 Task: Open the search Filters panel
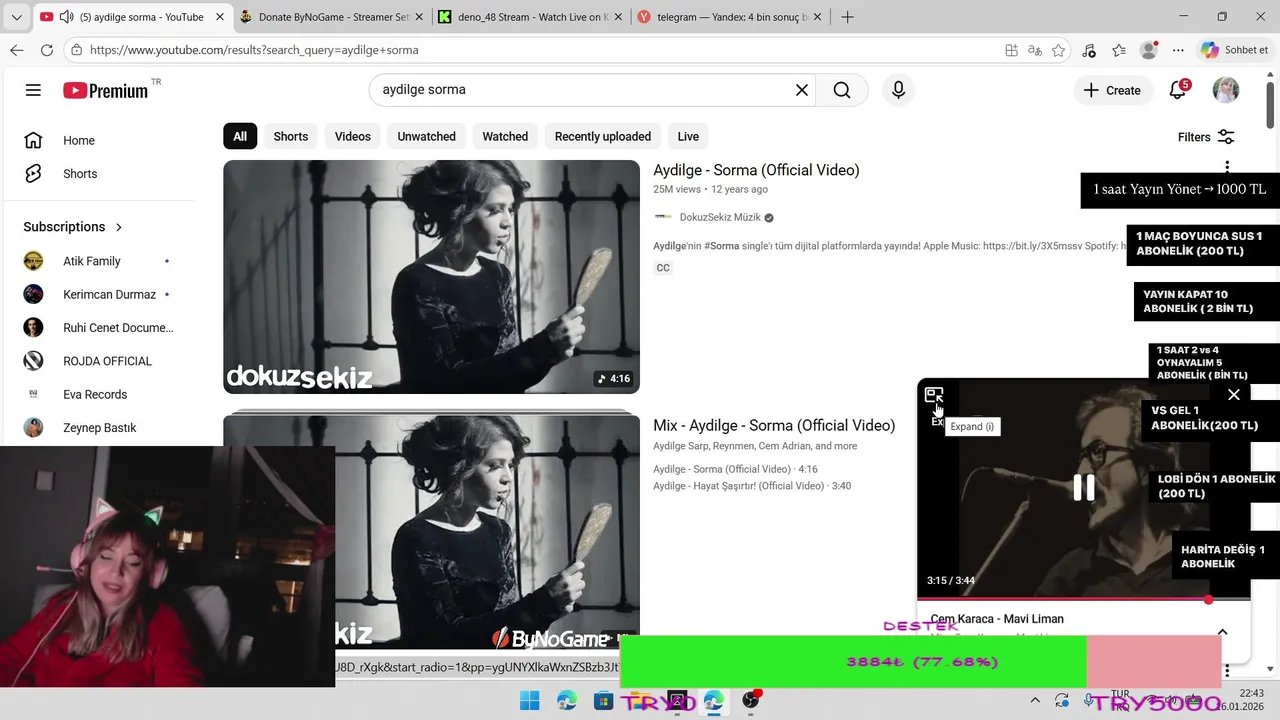(1206, 137)
